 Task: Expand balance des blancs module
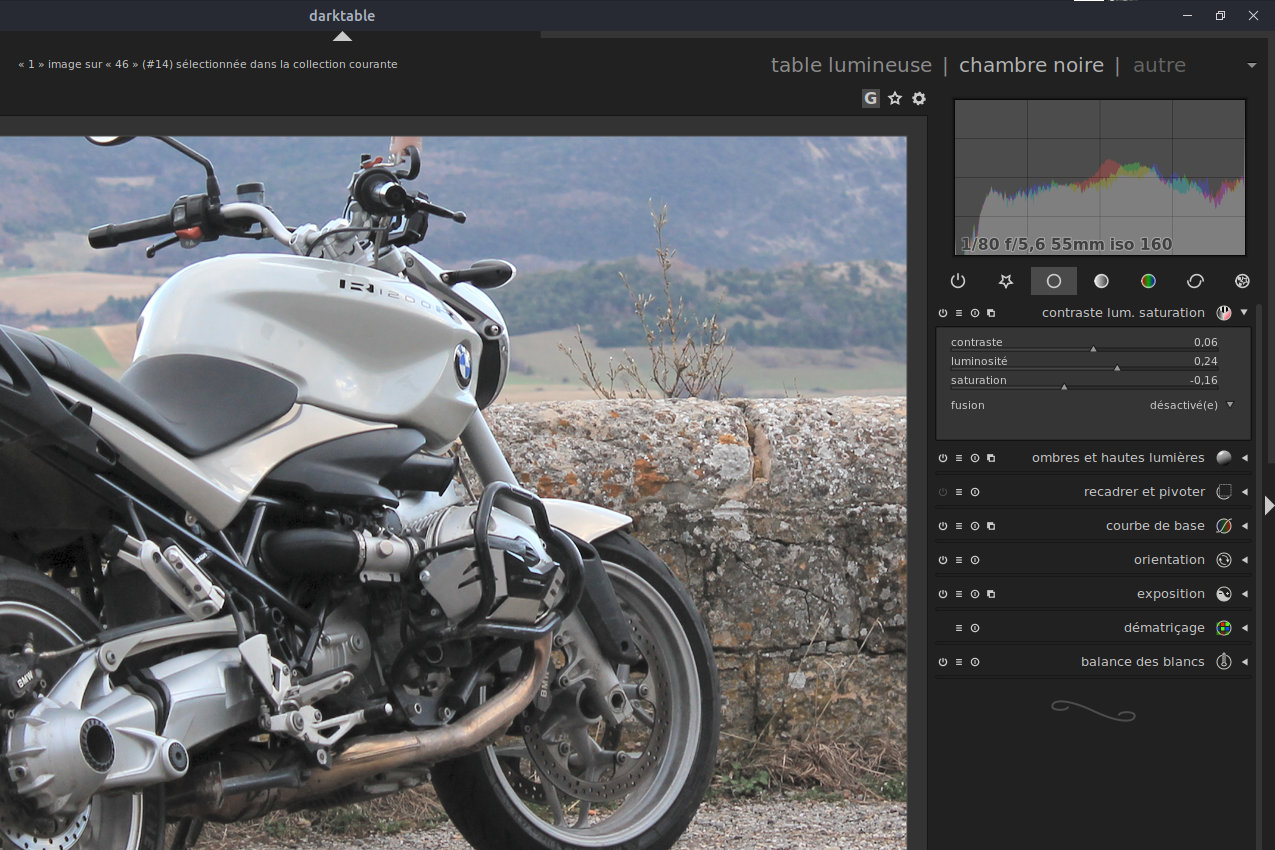[1245, 662]
